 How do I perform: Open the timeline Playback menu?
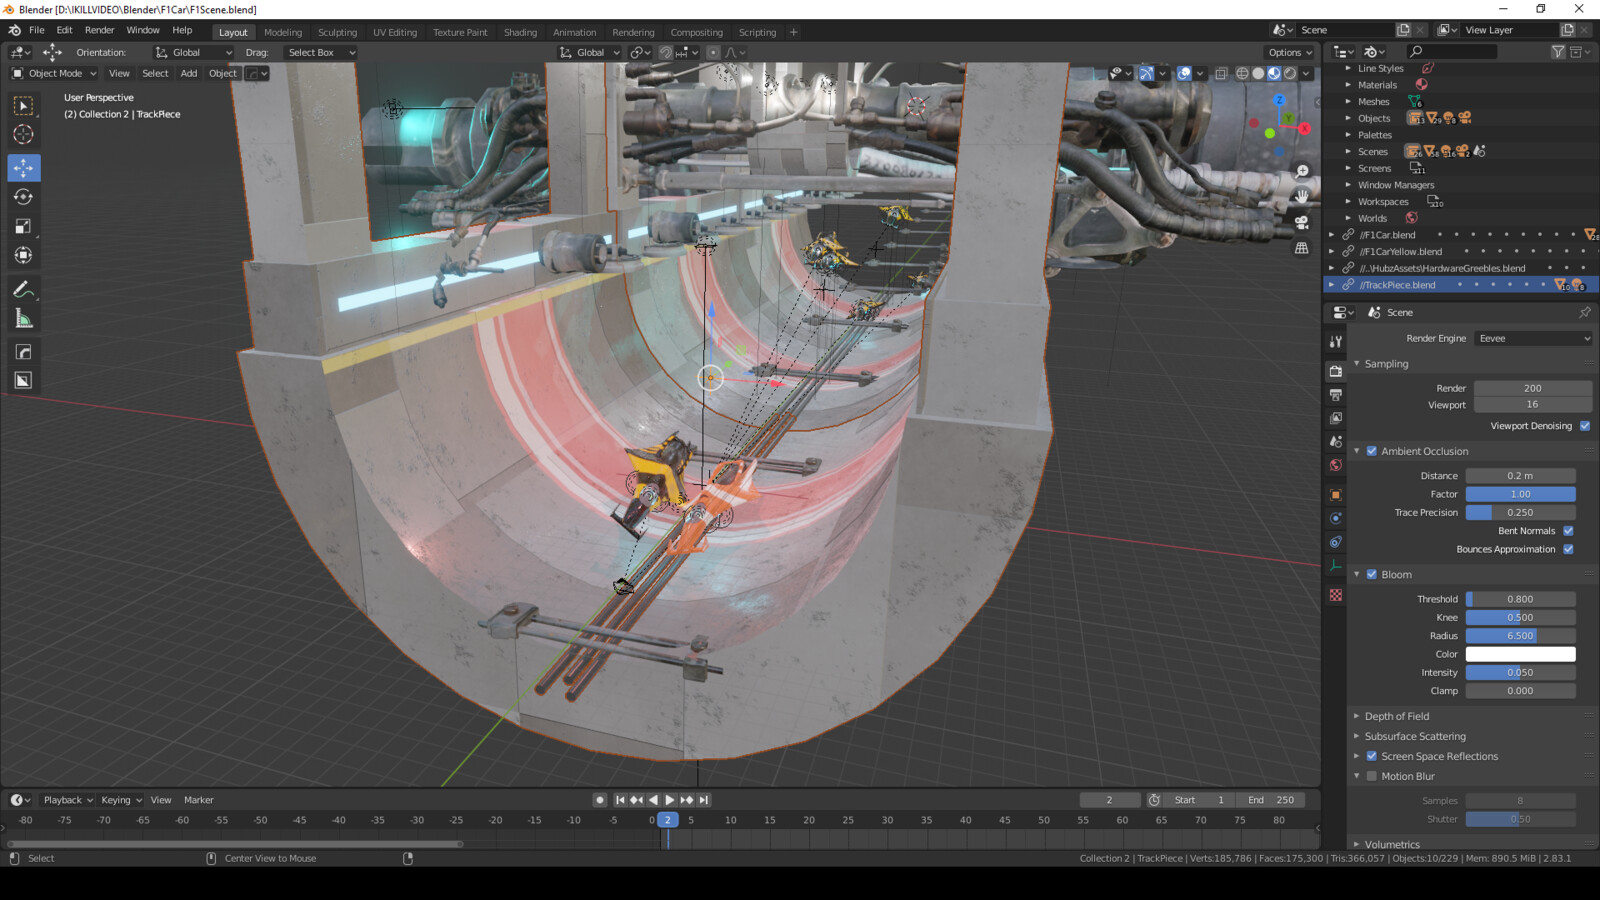coord(67,800)
